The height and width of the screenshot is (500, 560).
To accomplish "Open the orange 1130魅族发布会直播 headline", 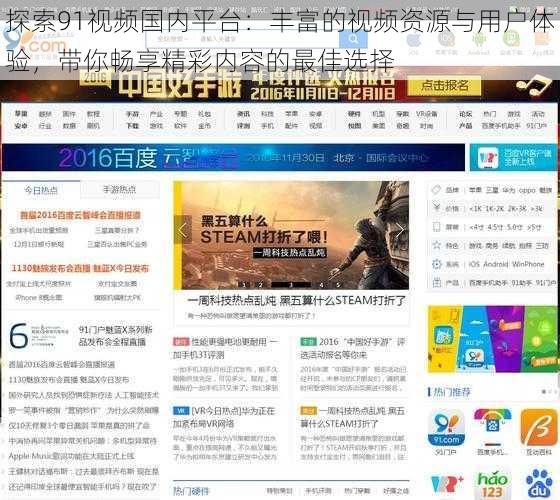I will 80,268.
